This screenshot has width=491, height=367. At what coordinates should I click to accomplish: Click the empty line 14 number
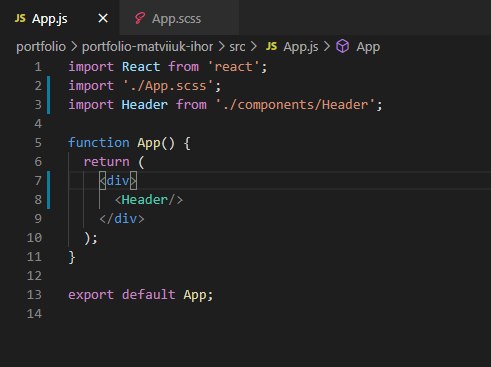(x=34, y=314)
